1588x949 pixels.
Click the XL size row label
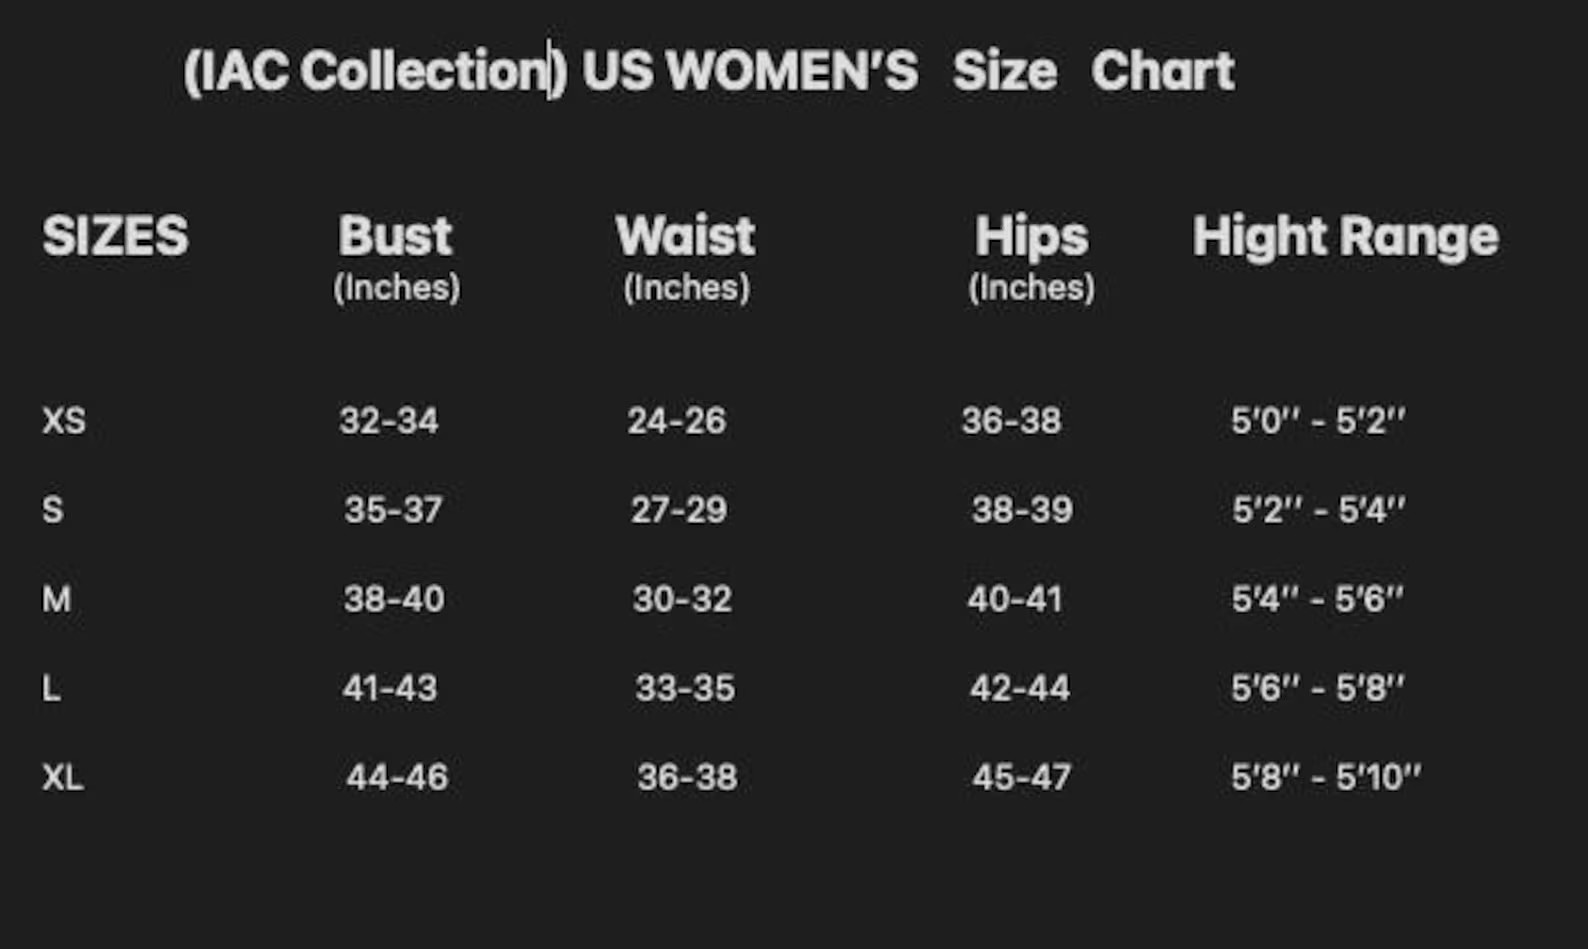click(63, 777)
